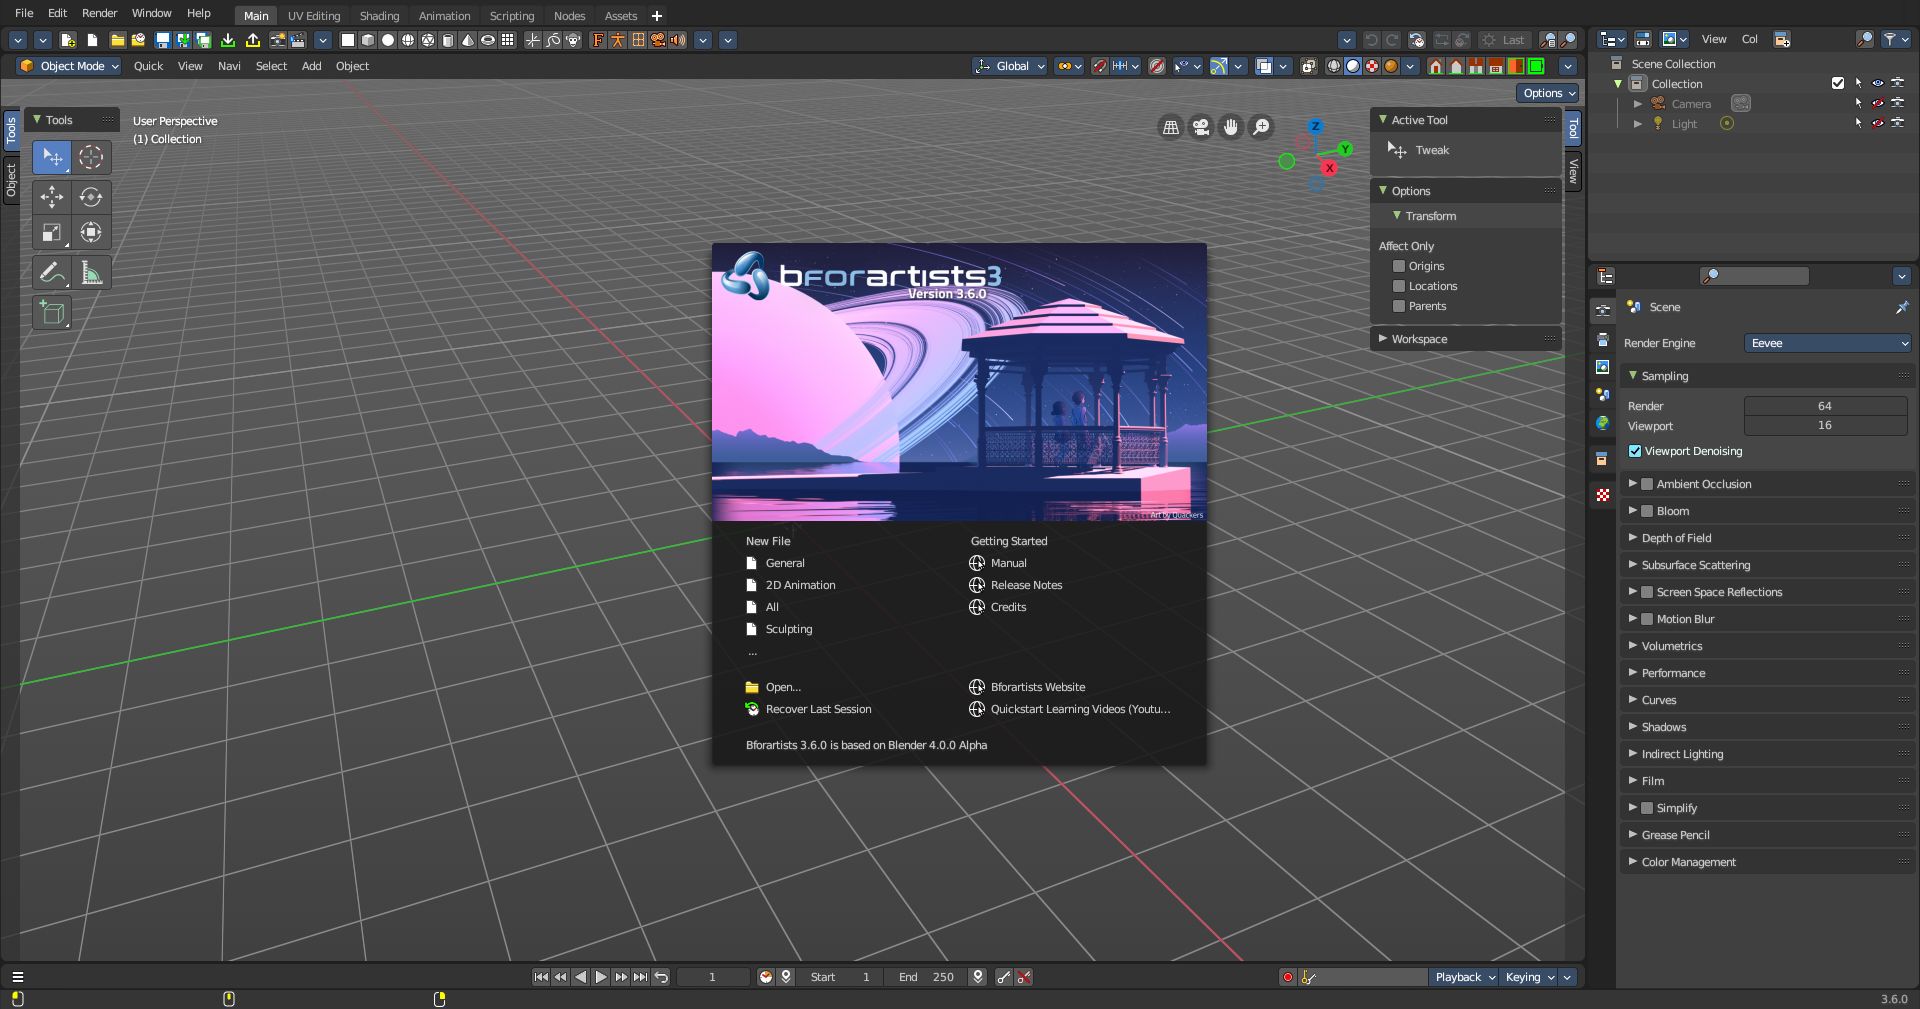Pick the Move tool
Screen dimensions: 1920x1009
coord(52,197)
